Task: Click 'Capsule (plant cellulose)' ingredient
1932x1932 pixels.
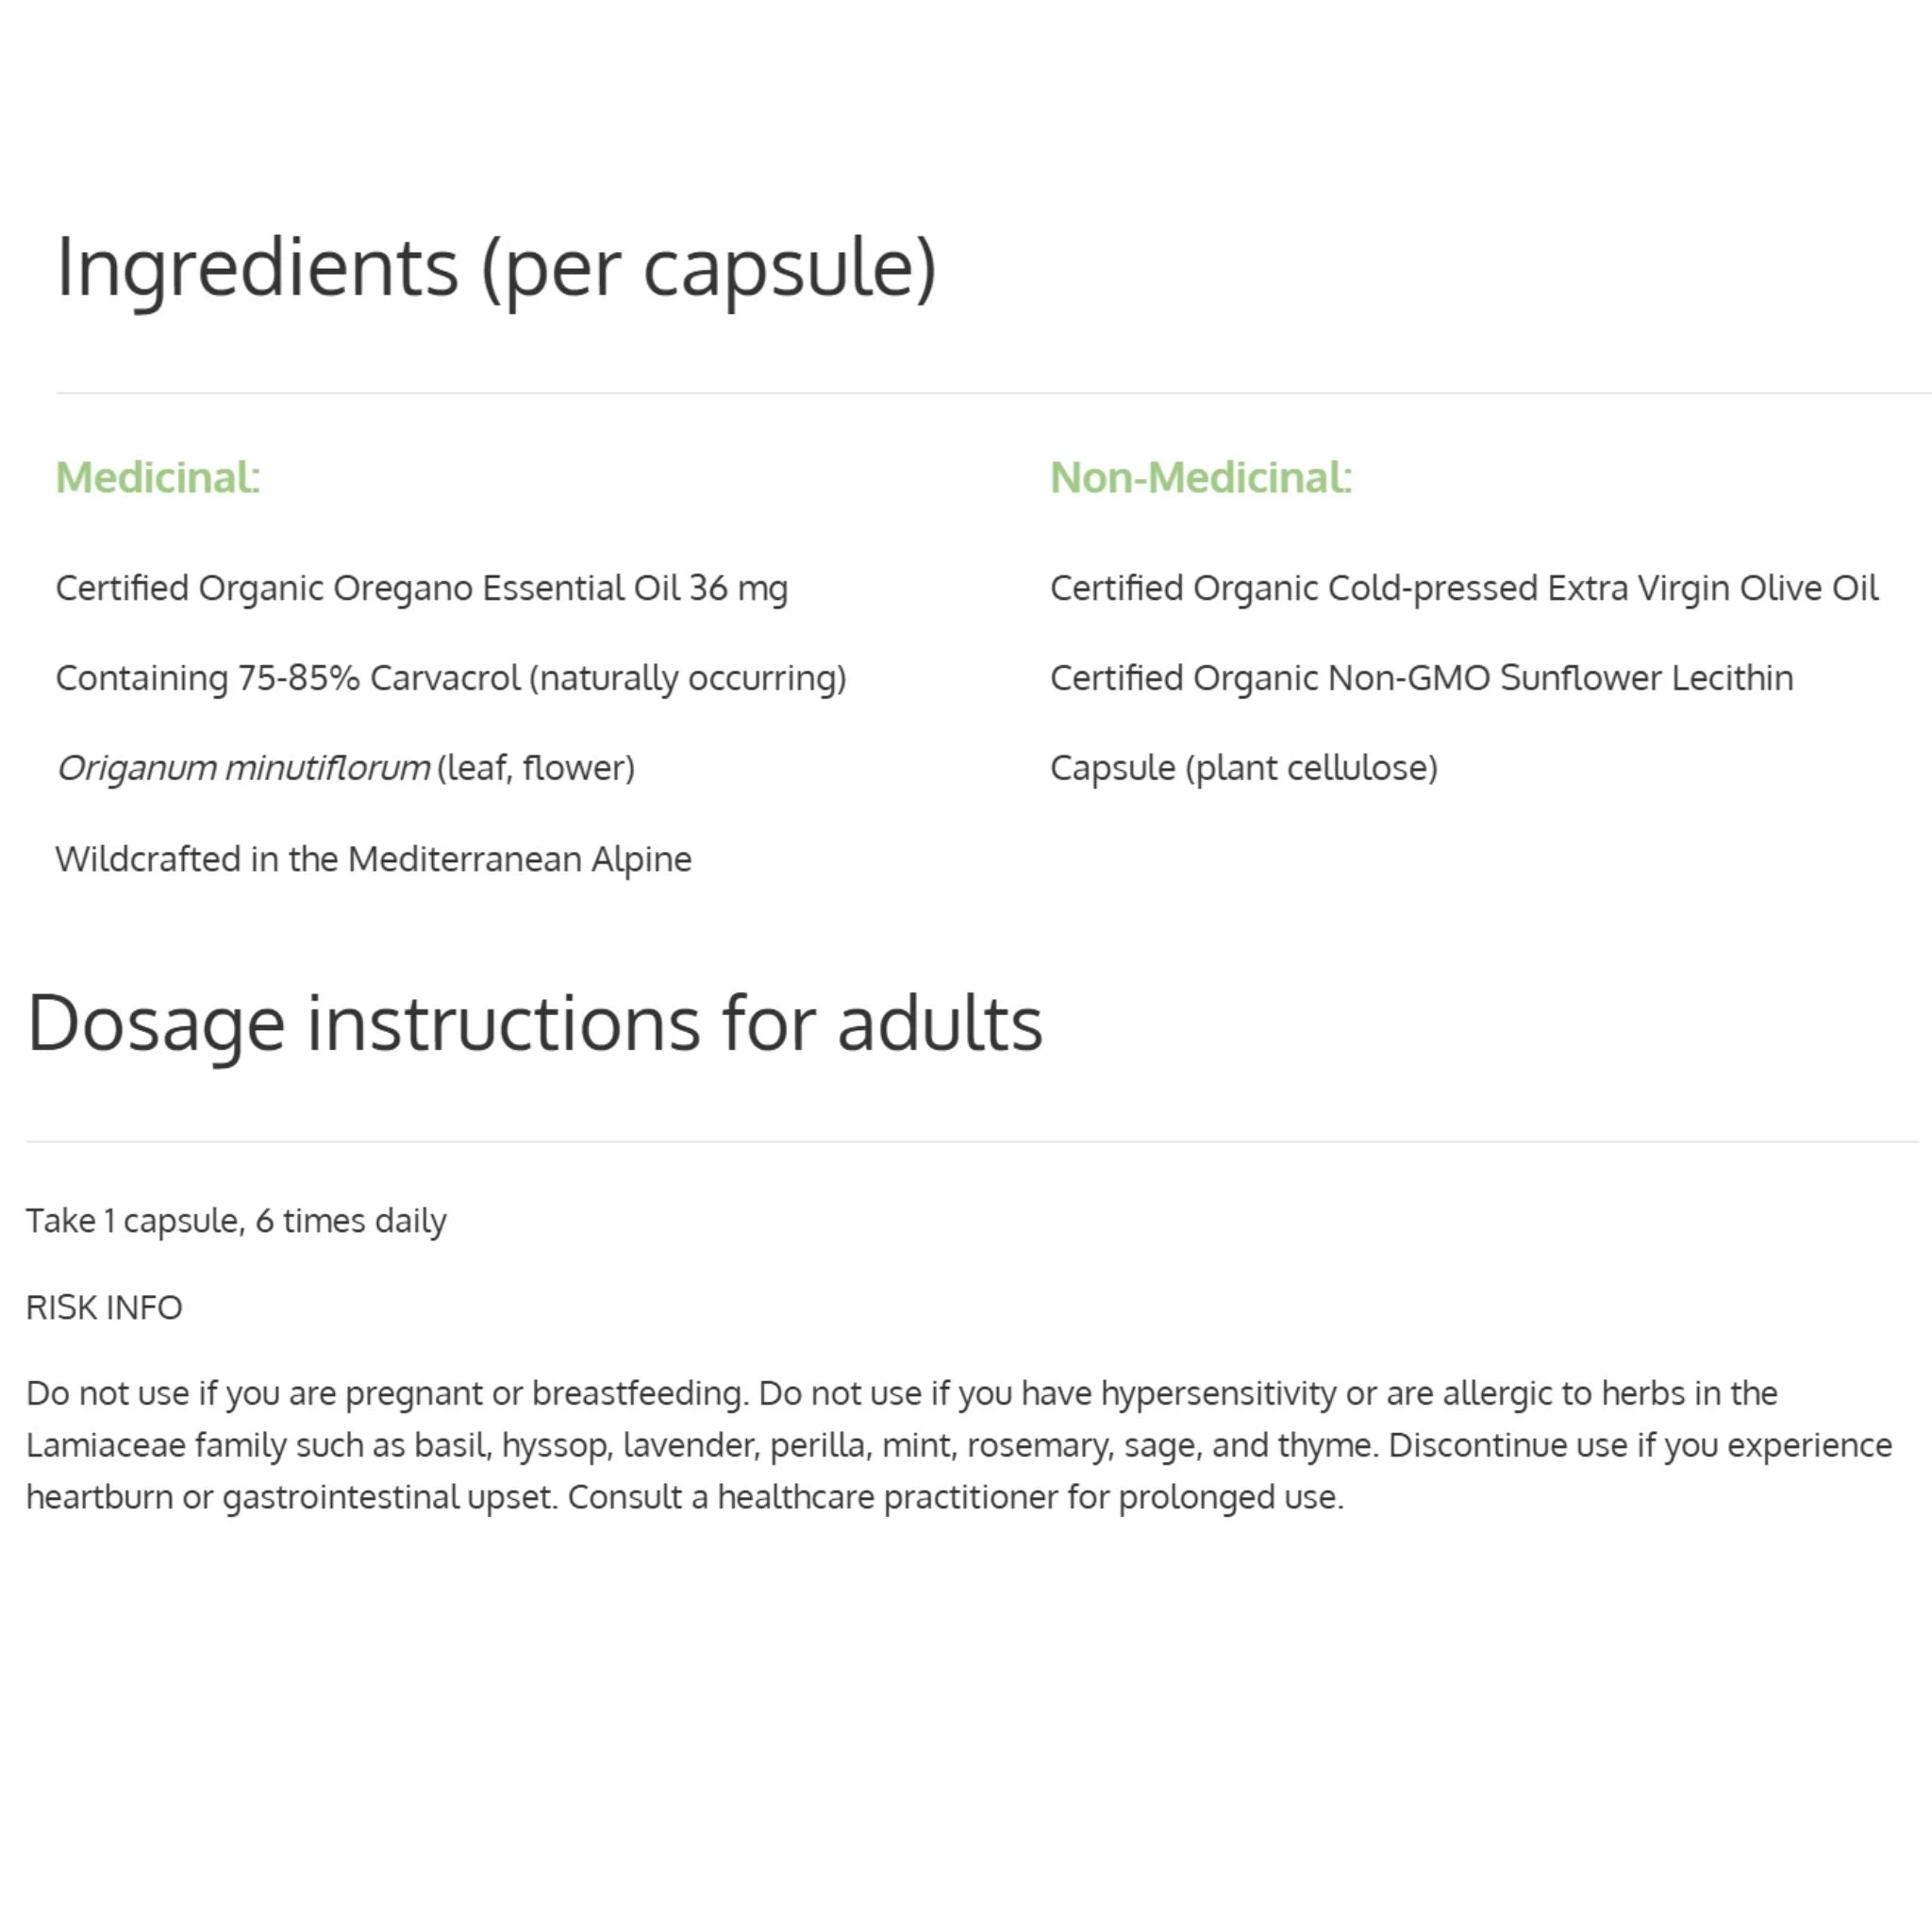Action: coord(1243,768)
